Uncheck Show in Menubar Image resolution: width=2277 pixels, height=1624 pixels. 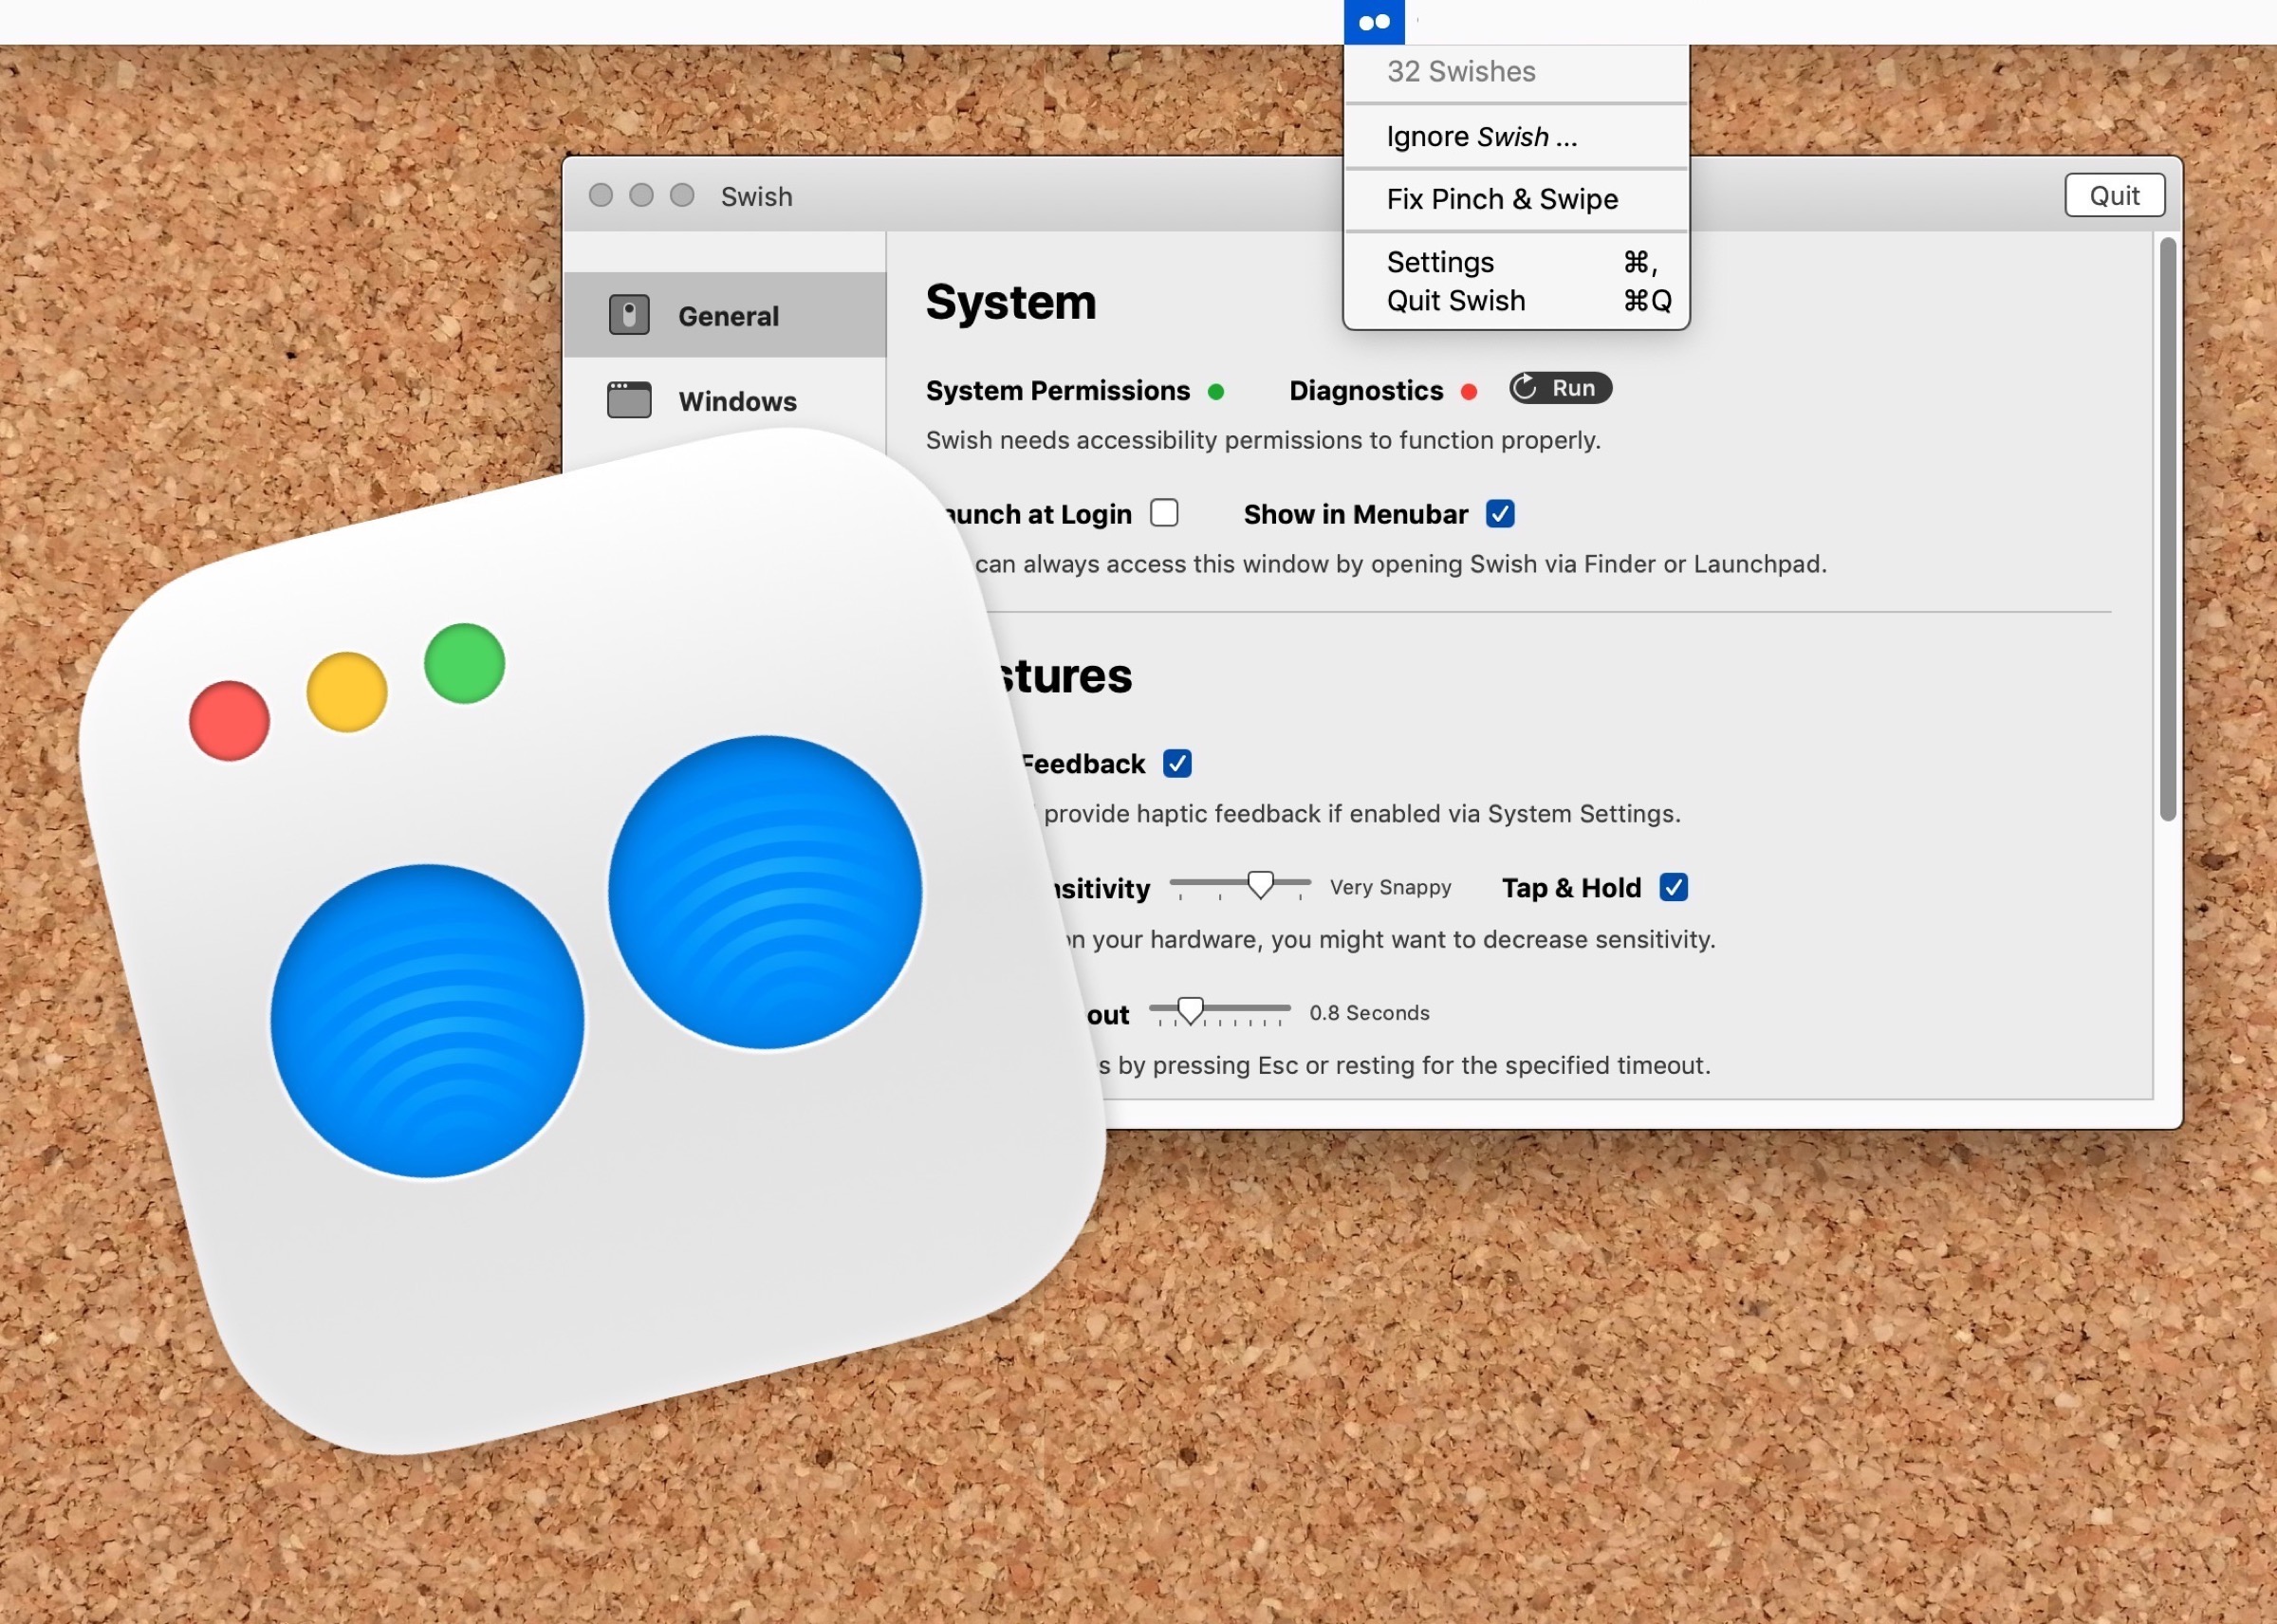pyautogui.click(x=1500, y=514)
